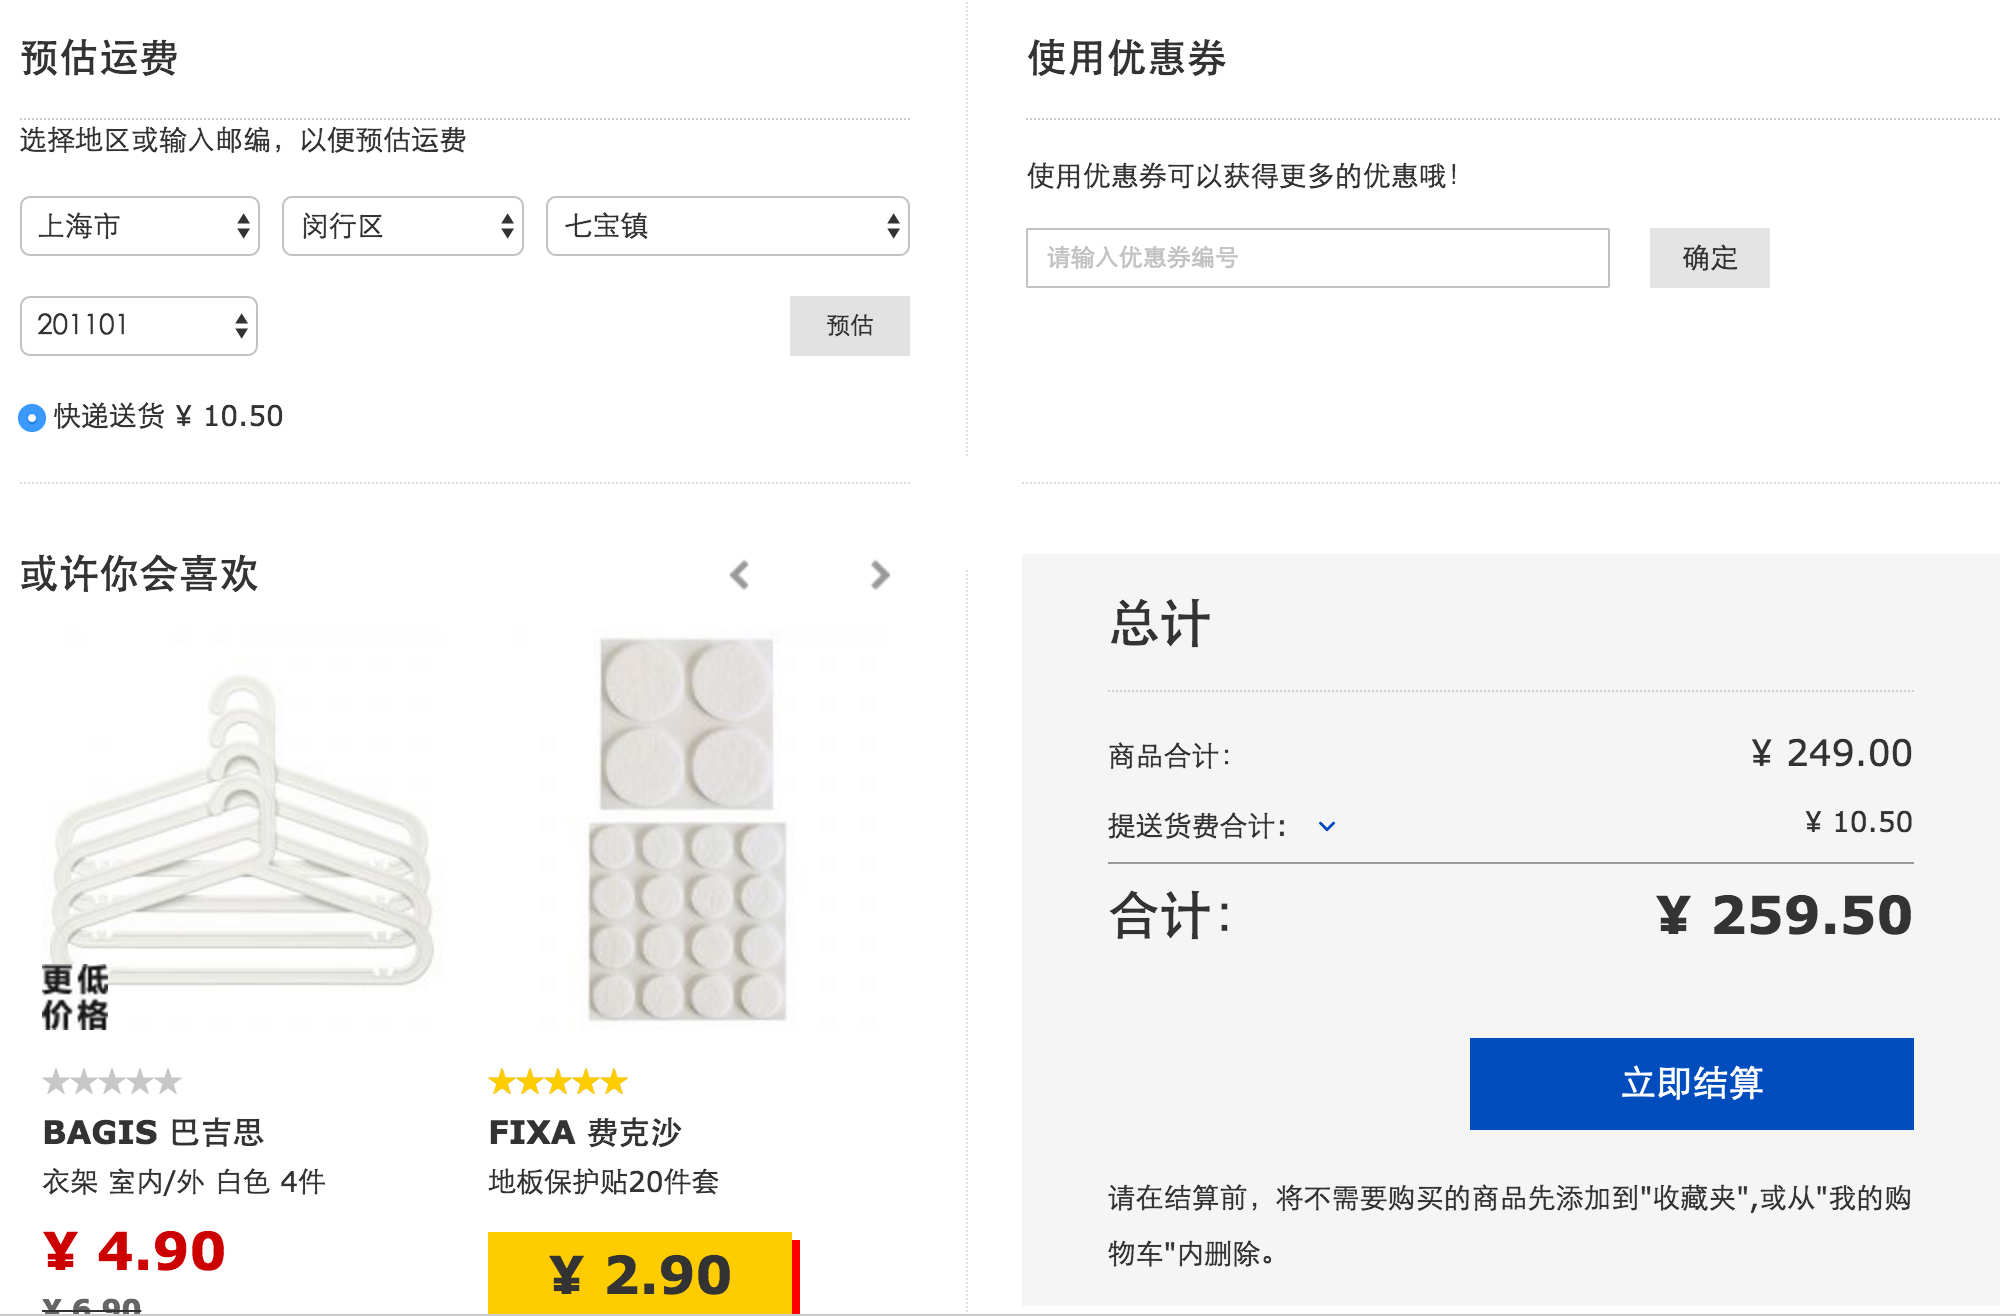This screenshot has width=2016, height=1316.
Task: Click the gold star rating for FIXA
Action: [x=557, y=1081]
